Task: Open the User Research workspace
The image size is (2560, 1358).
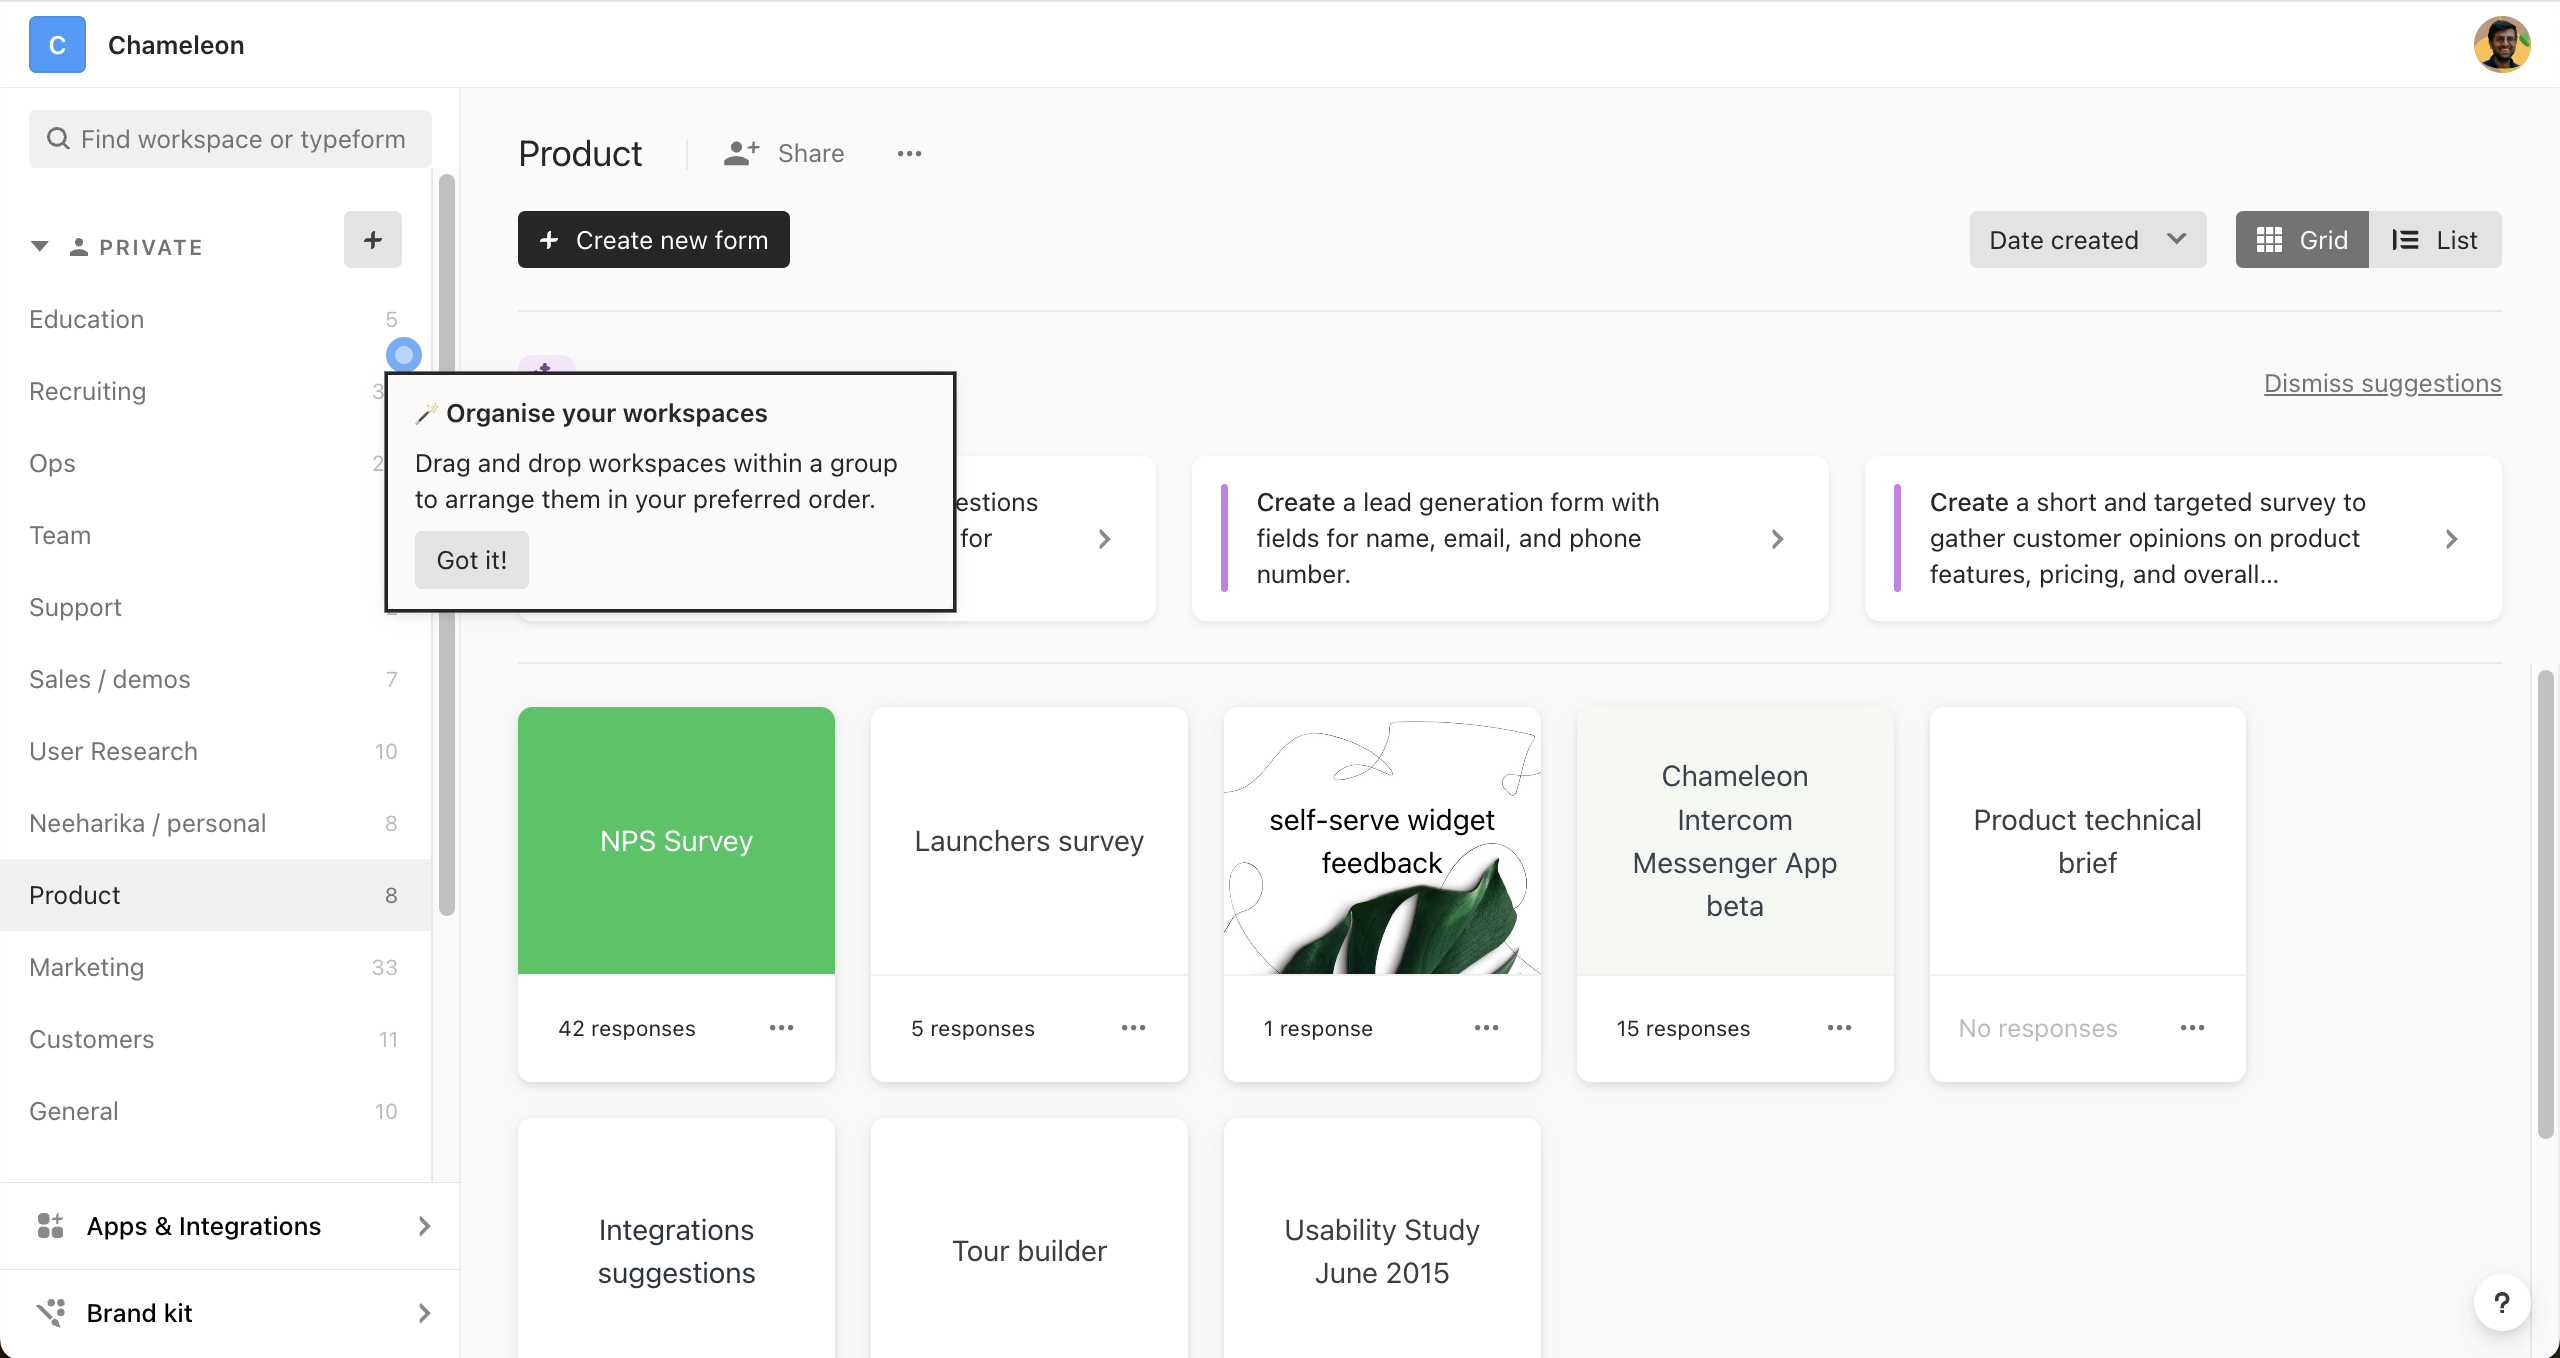Action: click(x=215, y=751)
